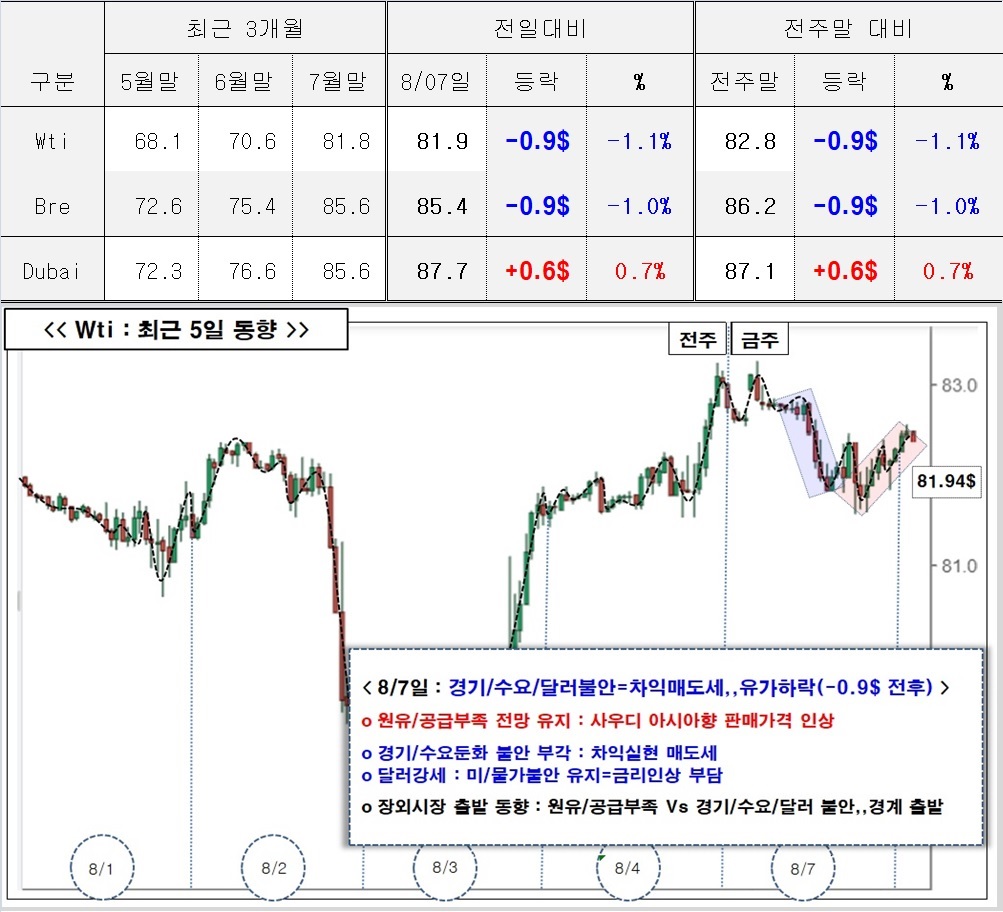Click the 8/4 date marker circle
Image resolution: width=1003 pixels, height=912 pixels.
coord(628,868)
